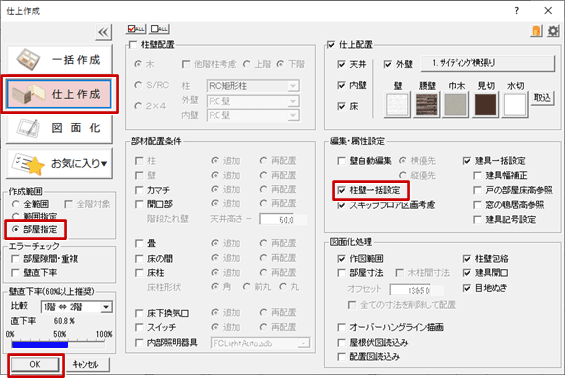The width and height of the screenshot is (565, 380).
Task: Toggle 柱壁一括設定 checkbox
Action: (x=342, y=190)
